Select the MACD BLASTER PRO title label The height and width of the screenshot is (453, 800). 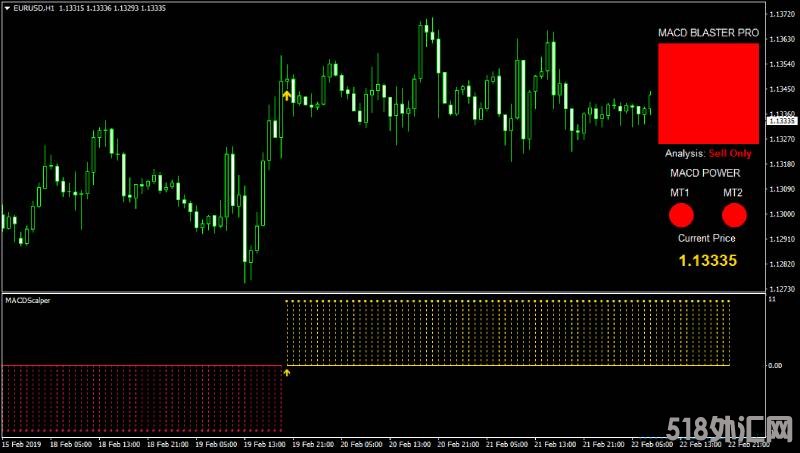pyautogui.click(x=708, y=33)
